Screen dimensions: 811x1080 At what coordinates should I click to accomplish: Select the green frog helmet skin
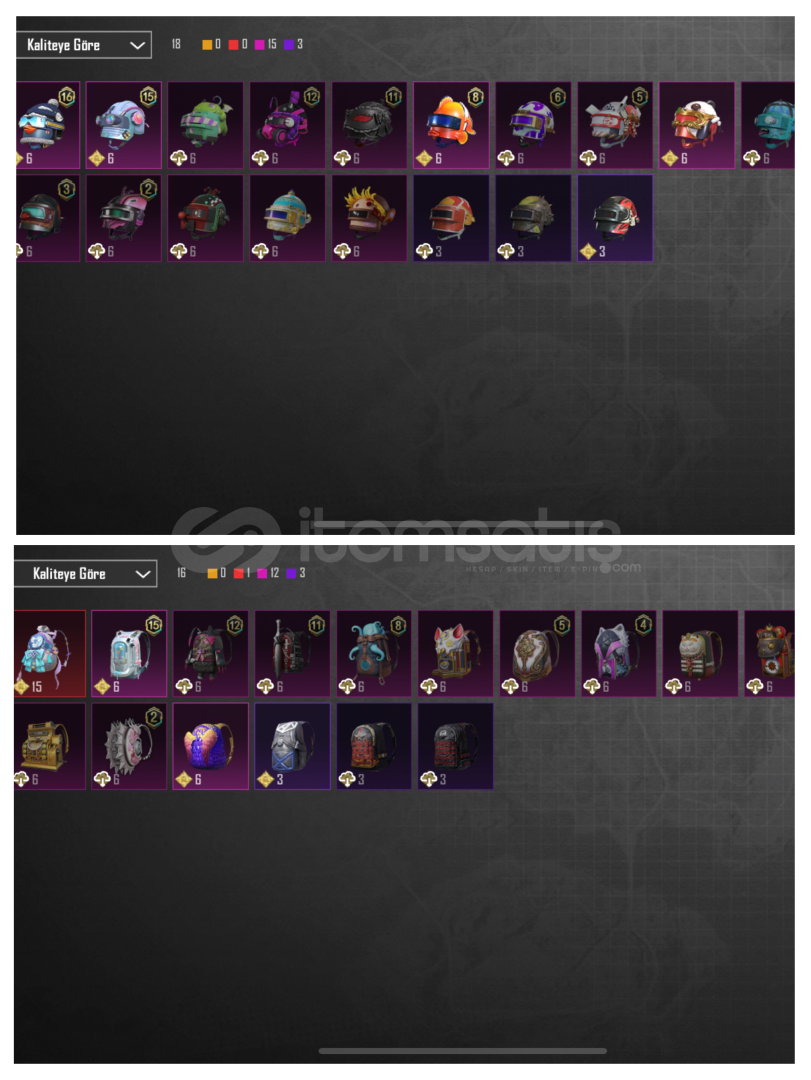205,125
